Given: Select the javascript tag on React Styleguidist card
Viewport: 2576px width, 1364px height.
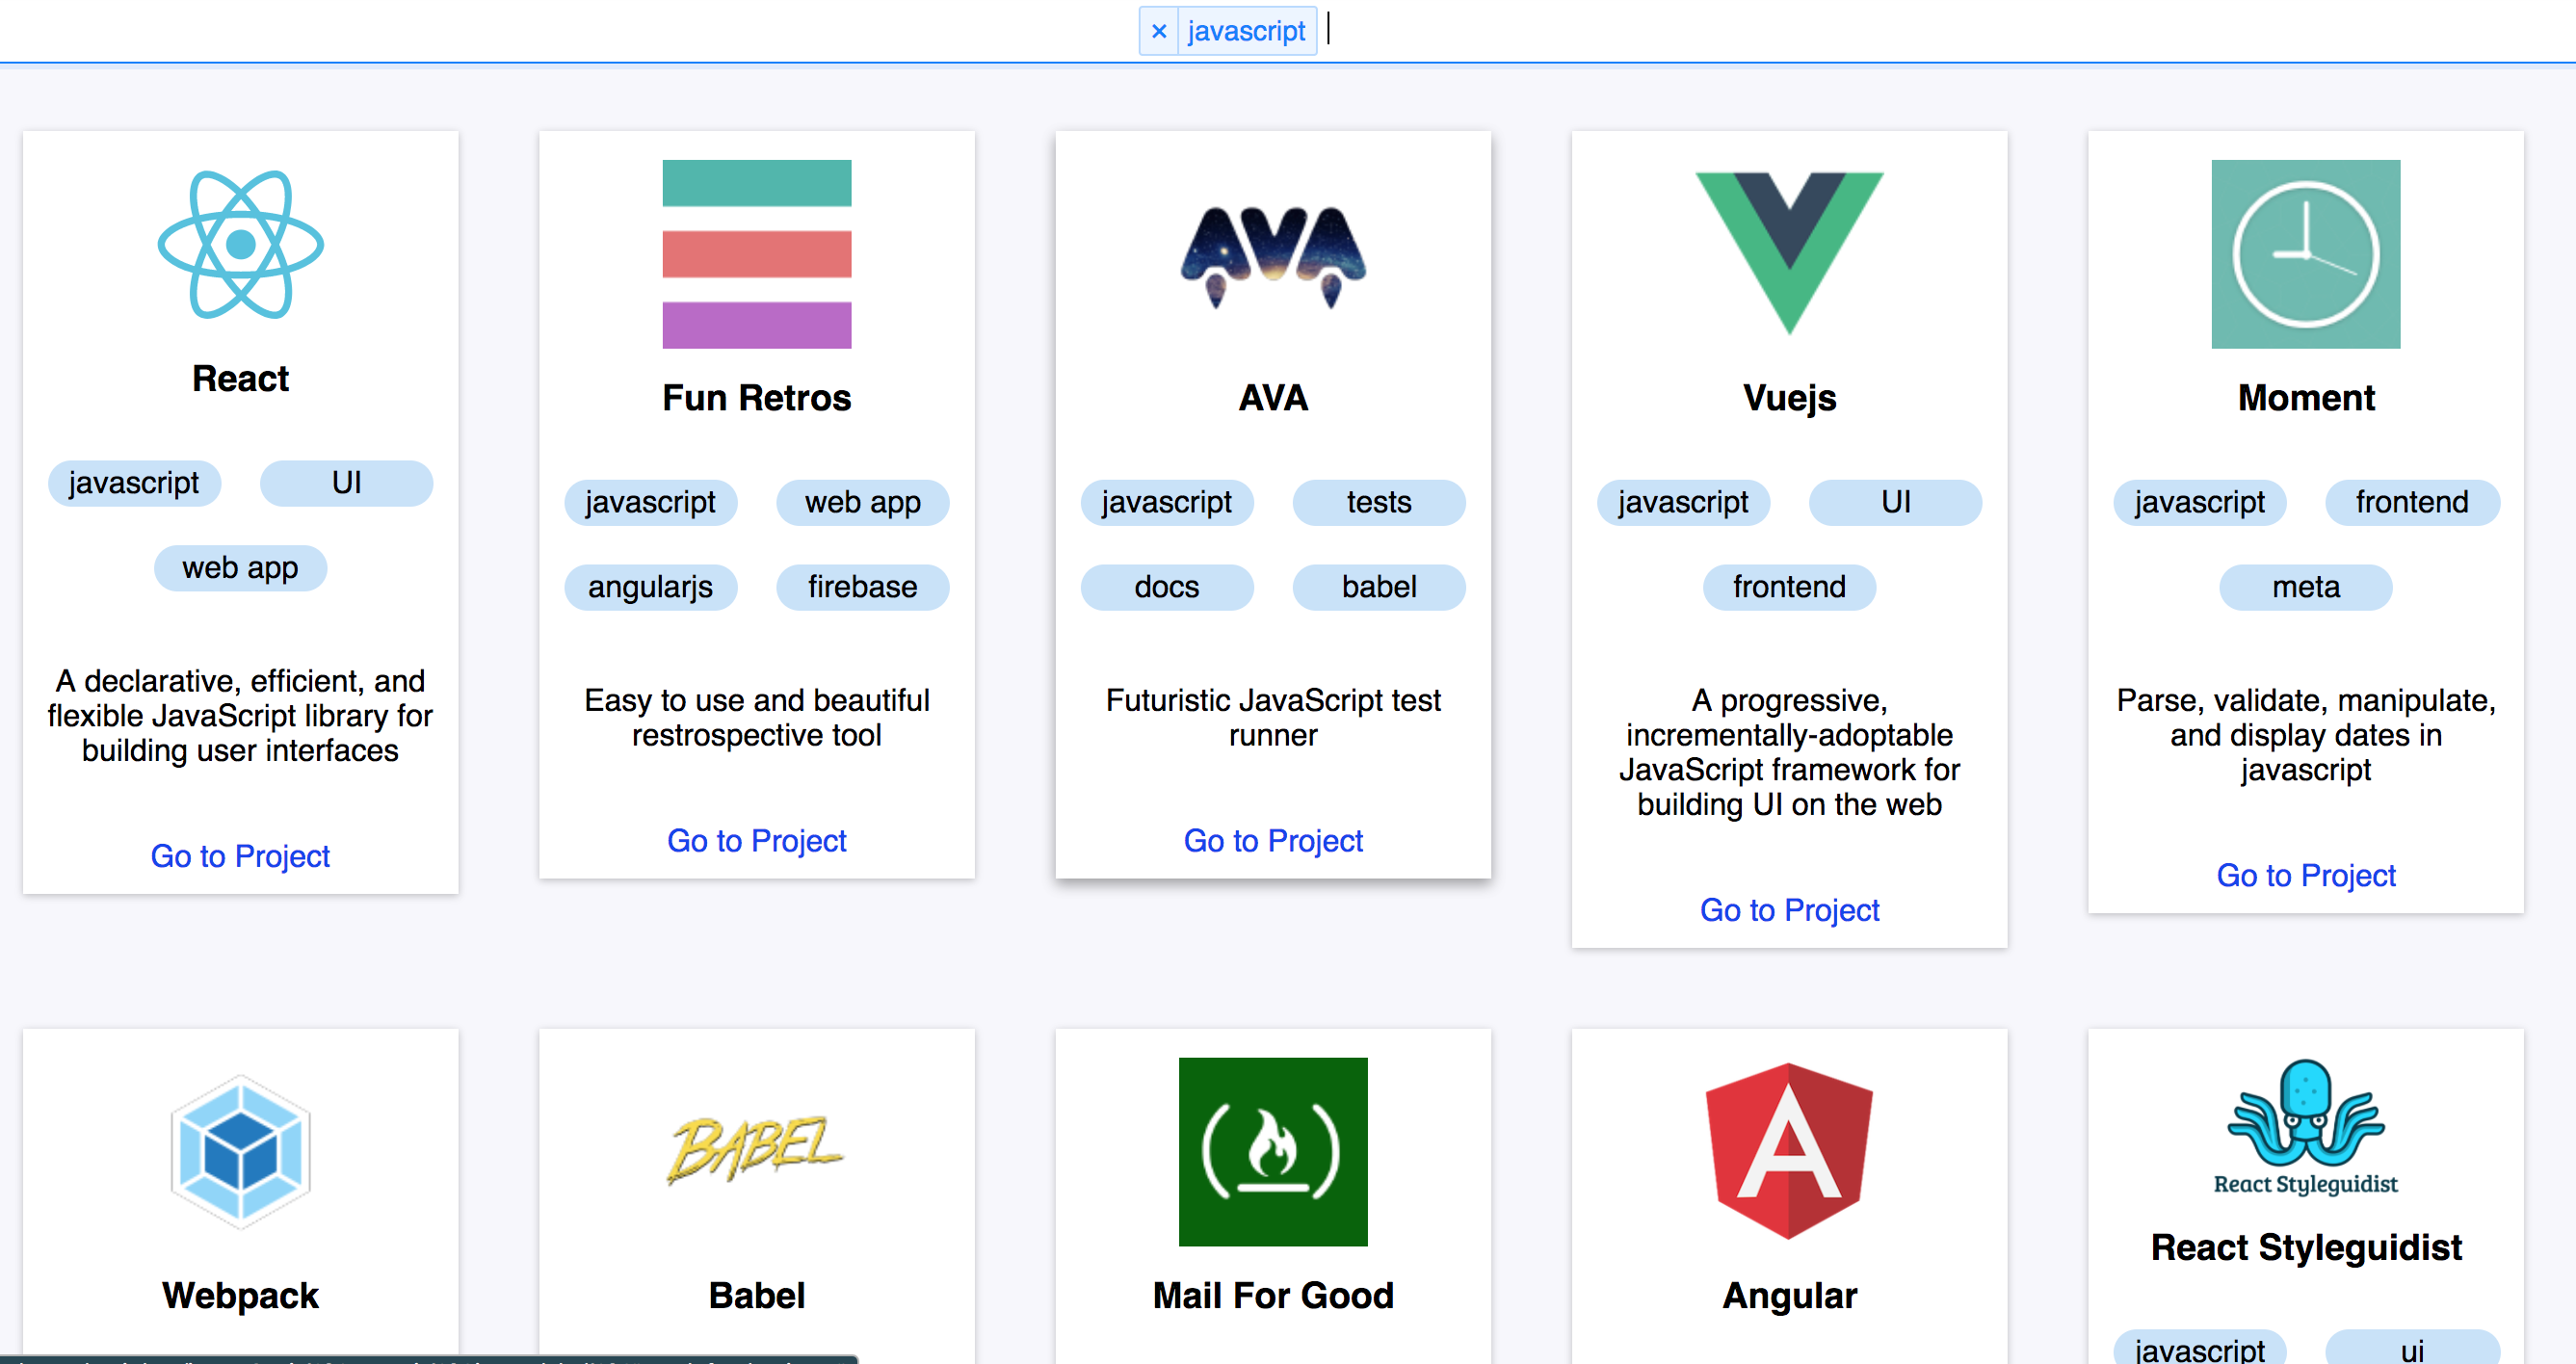Looking at the screenshot, I should point(2200,1348).
